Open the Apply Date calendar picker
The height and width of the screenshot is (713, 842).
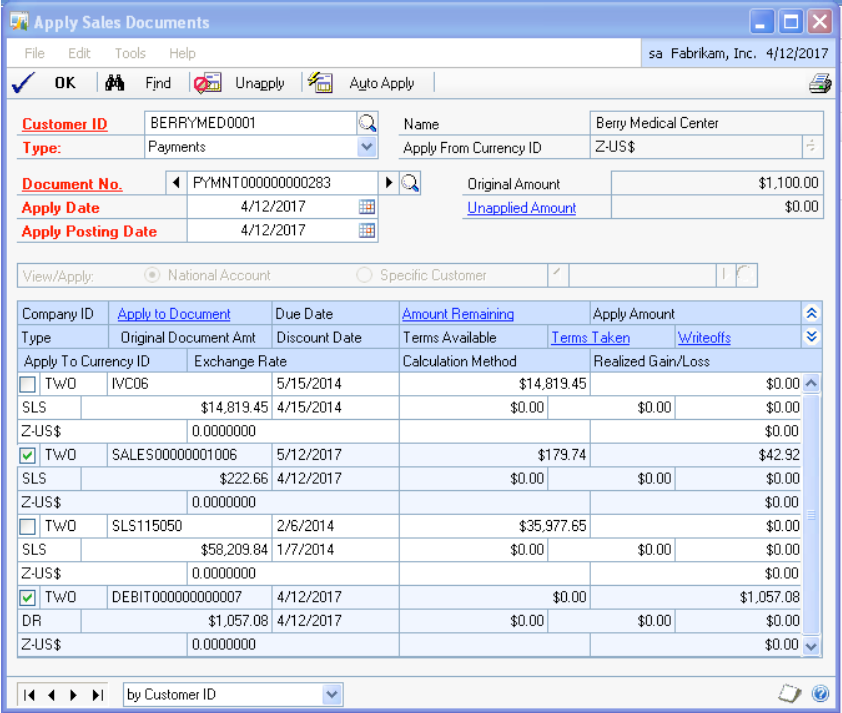(x=367, y=207)
